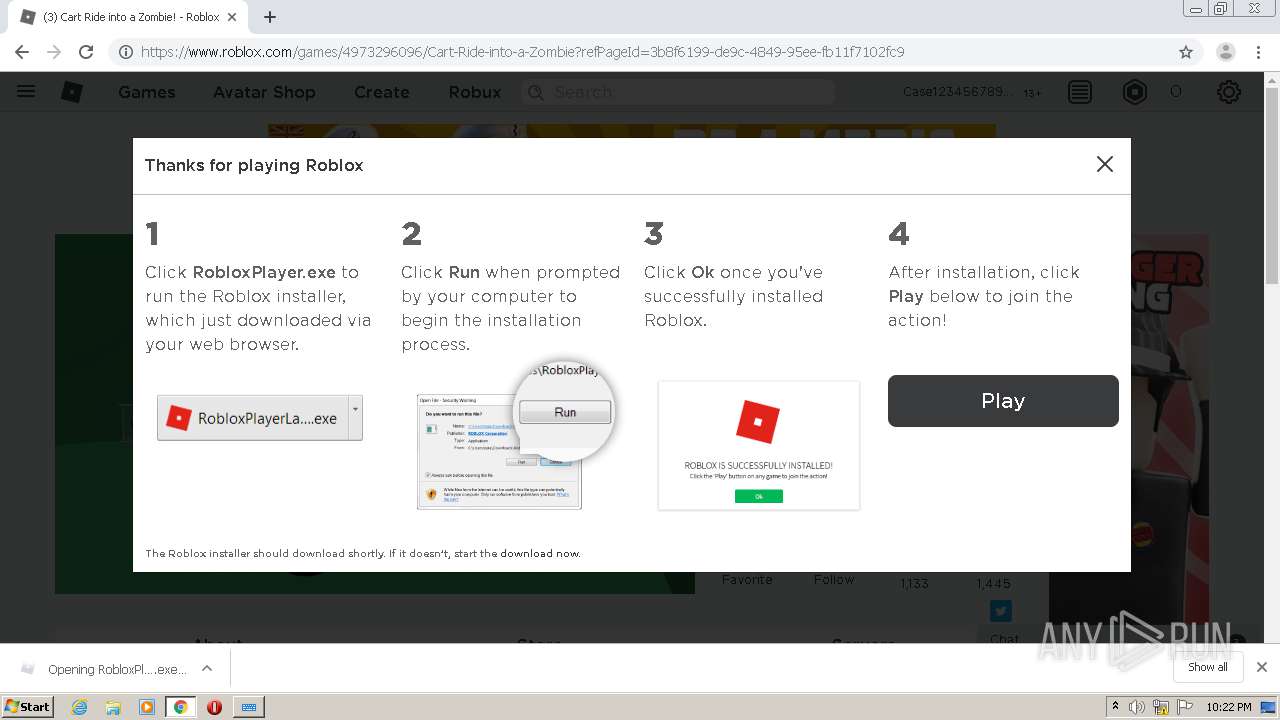Image resolution: width=1280 pixels, height=720 pixels.
Task: Click the Action Center flag tray icon
Action: pyautogui.click(x=1185, y=707)
